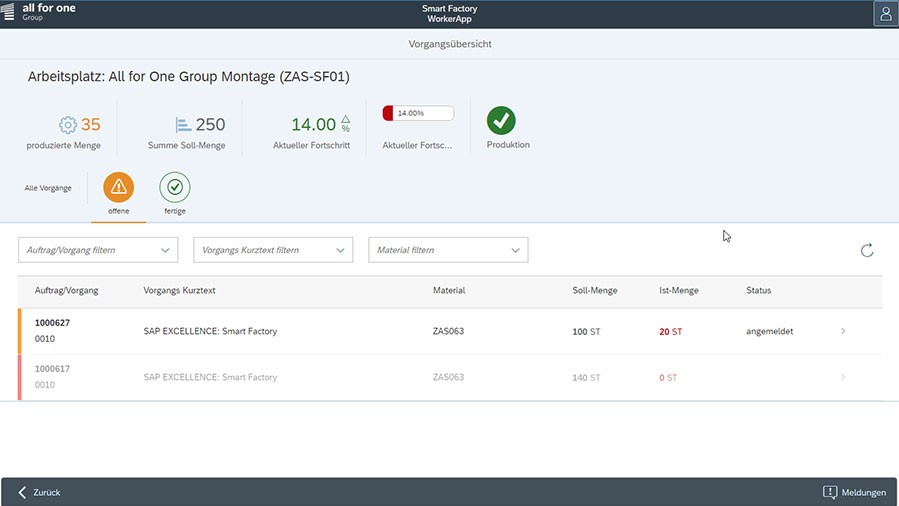Click the Zurück back arrow icon
This screenshot has height=506, width=899.
[x=22, y=492]
